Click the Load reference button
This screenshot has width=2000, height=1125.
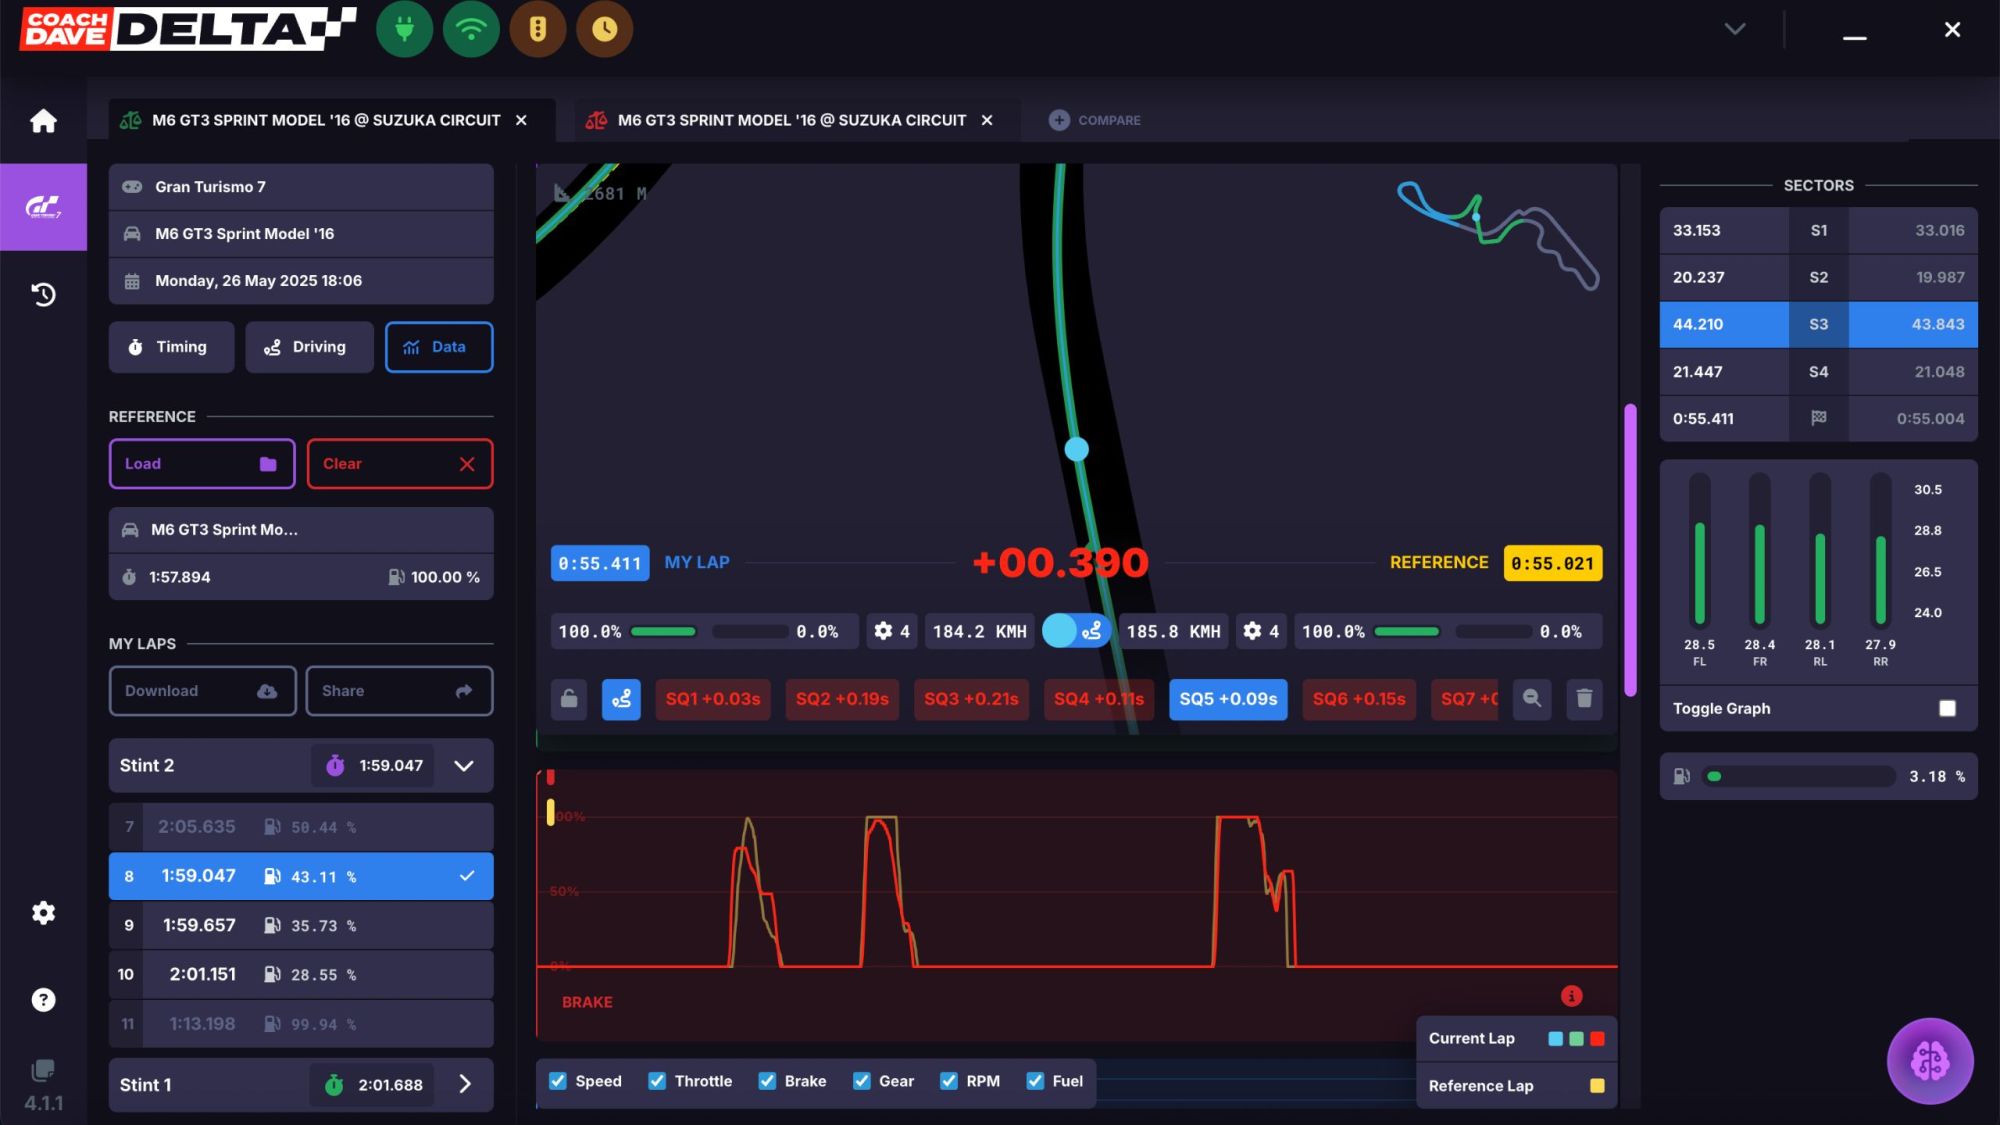pyautogui.click(x=201, y=464)
